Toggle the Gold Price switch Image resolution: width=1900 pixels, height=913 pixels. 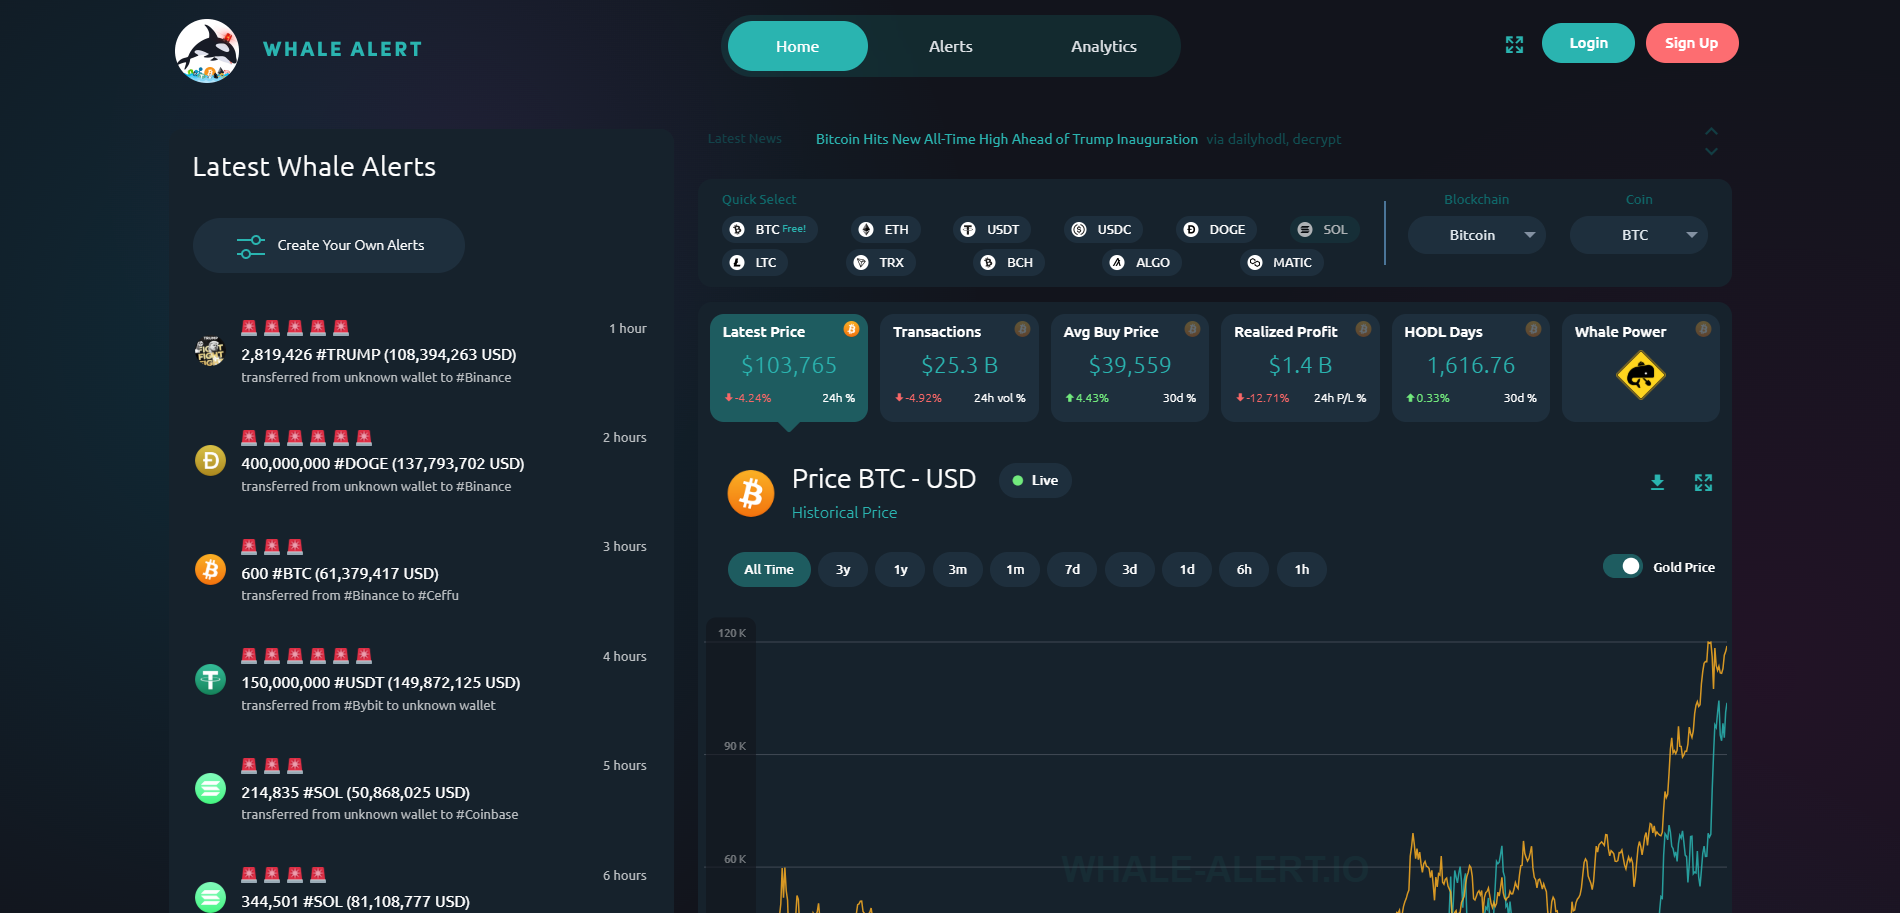(x=1622, y=566)
